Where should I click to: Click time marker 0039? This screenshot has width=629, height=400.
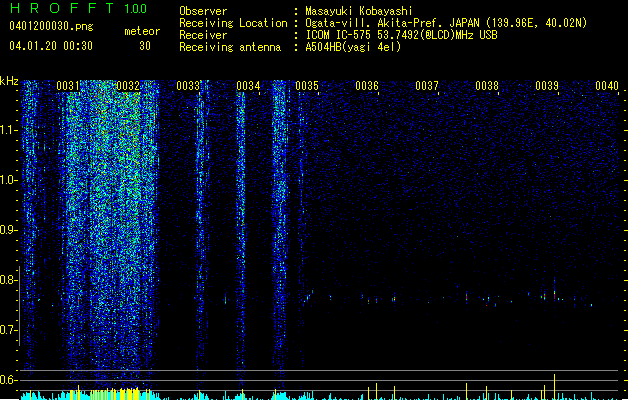547,86
